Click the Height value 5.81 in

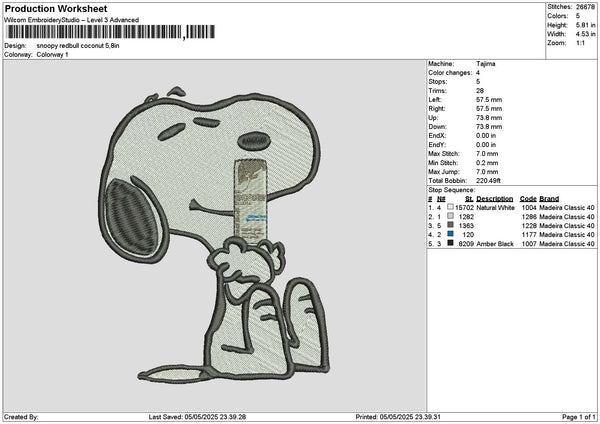pos(585,25)
